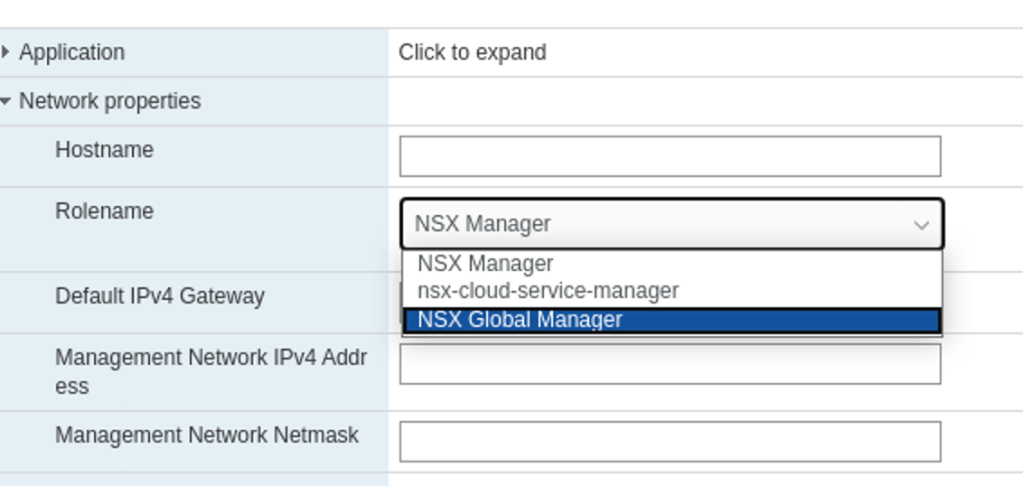Click the Rolename property label
The image size is (1023, 486).
coord(104,211)
